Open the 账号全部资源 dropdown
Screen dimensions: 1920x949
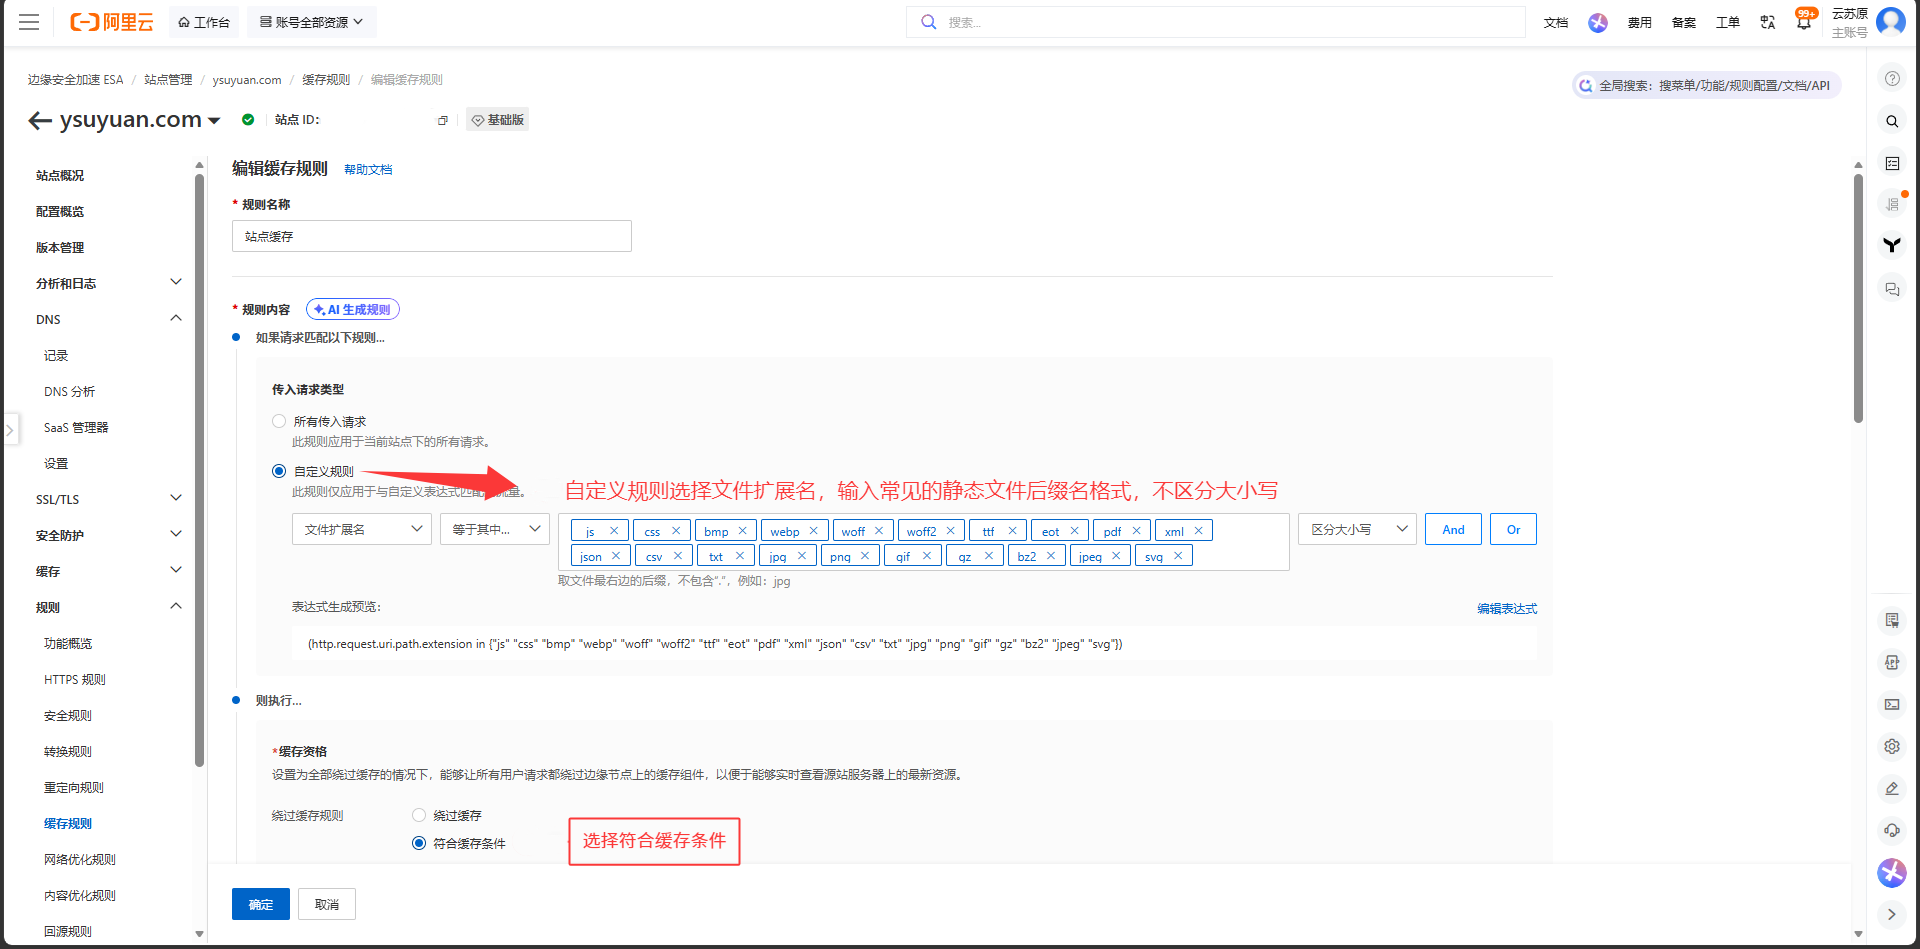(x=312, y=22)
